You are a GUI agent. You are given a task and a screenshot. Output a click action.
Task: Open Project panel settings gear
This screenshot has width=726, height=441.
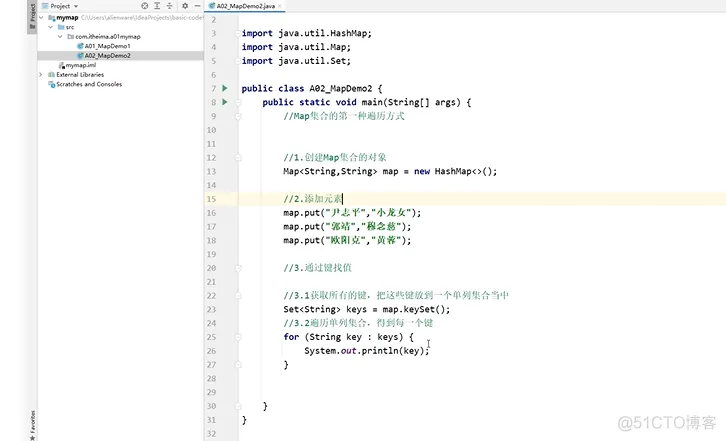click(185, 6)
